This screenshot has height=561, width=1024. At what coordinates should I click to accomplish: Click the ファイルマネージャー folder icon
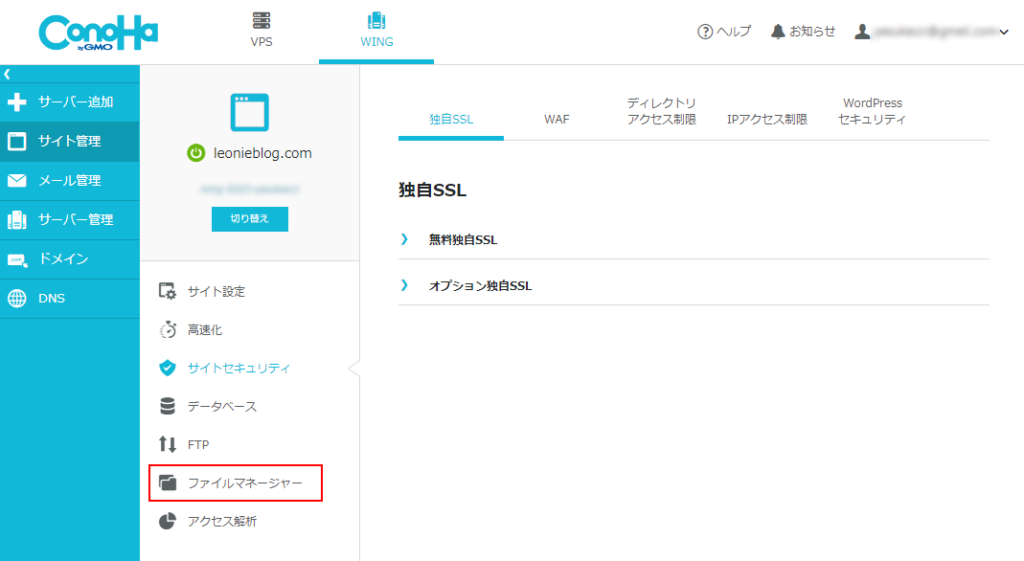pyautogui.click(x=168, y=483)
